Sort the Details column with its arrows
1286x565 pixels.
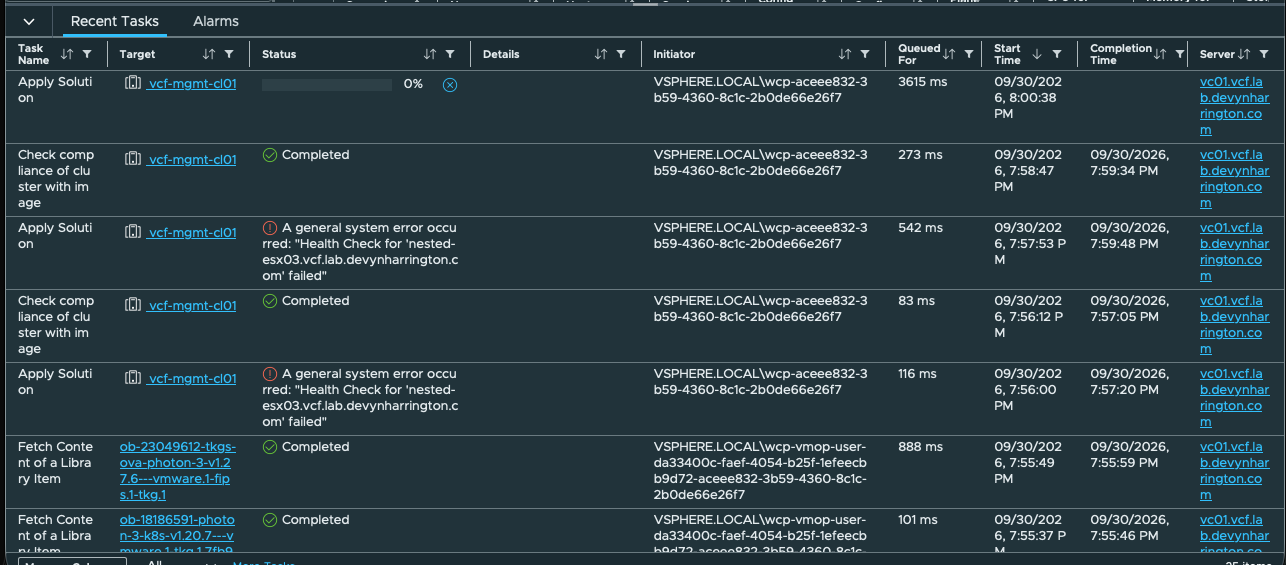(x=601, y=54)
